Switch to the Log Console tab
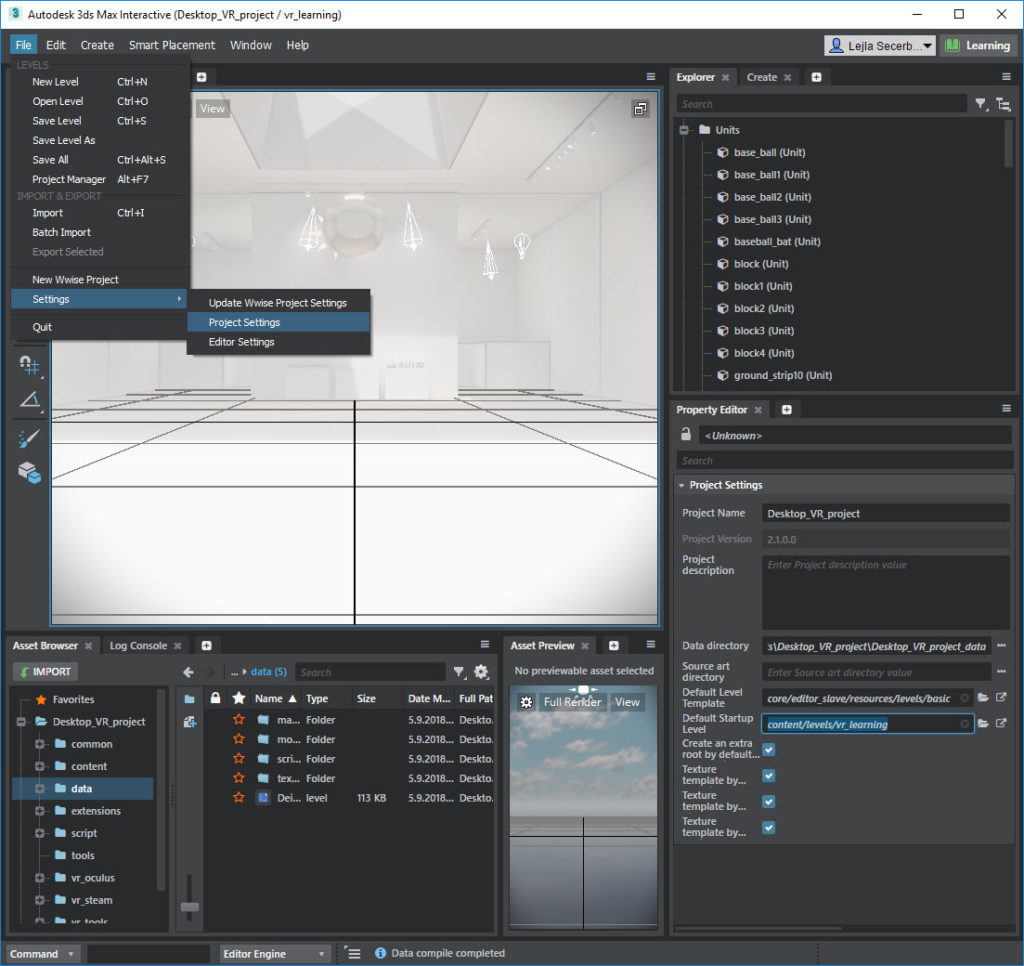 [138, 646]
